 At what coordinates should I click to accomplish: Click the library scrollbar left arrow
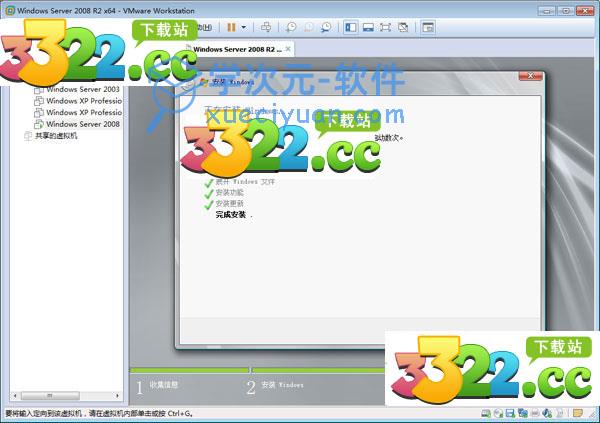point(15,395)
